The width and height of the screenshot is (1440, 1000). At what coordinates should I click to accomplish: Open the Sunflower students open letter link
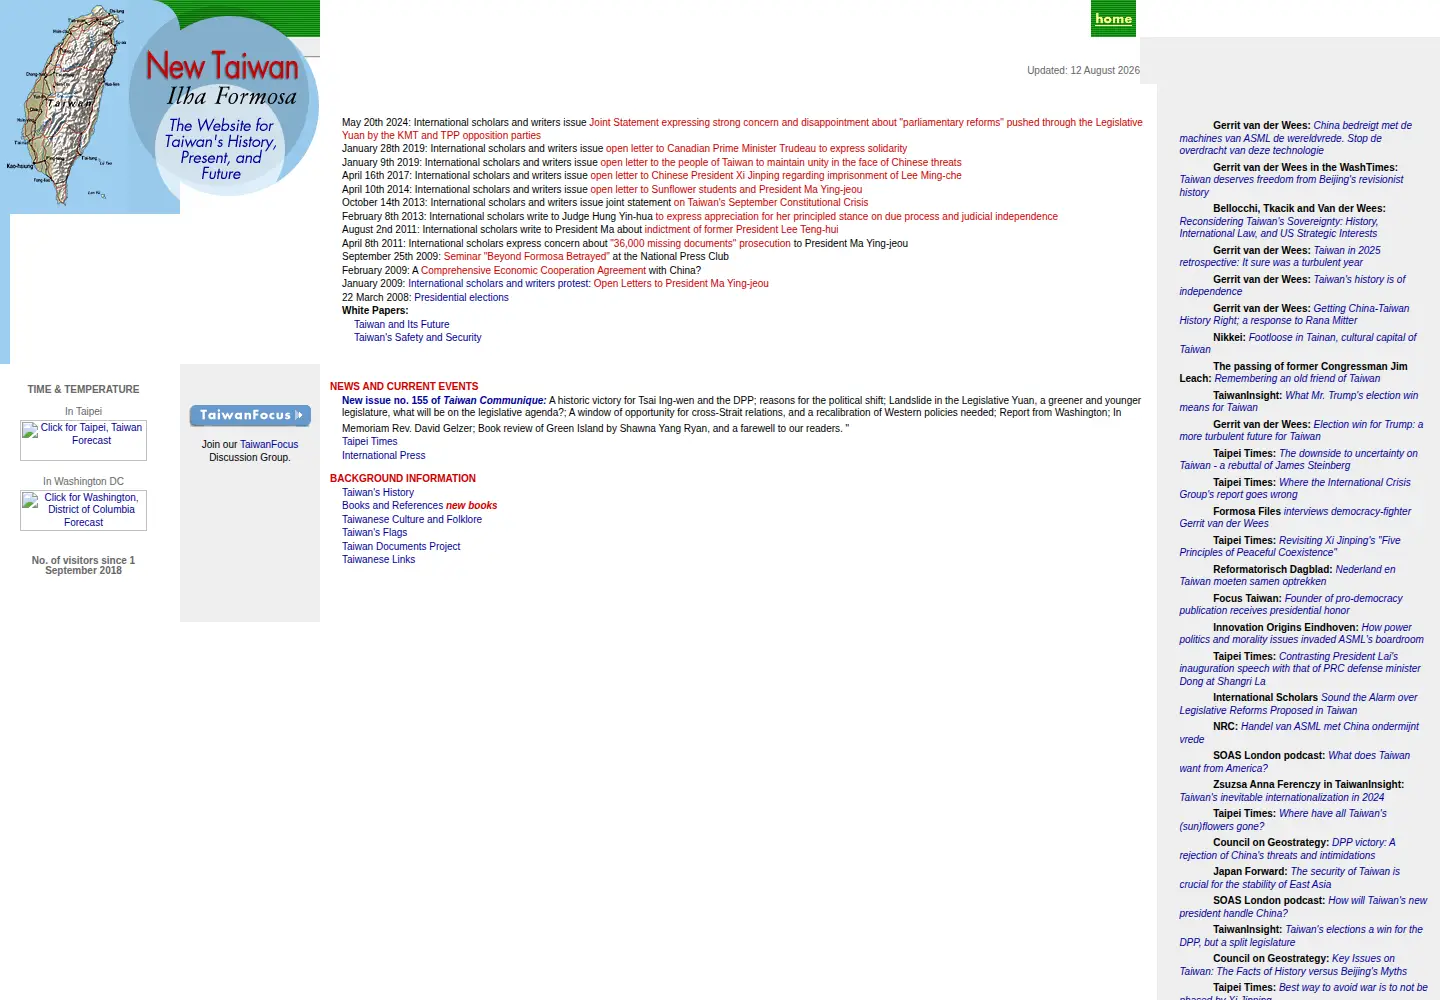[726, 189]
